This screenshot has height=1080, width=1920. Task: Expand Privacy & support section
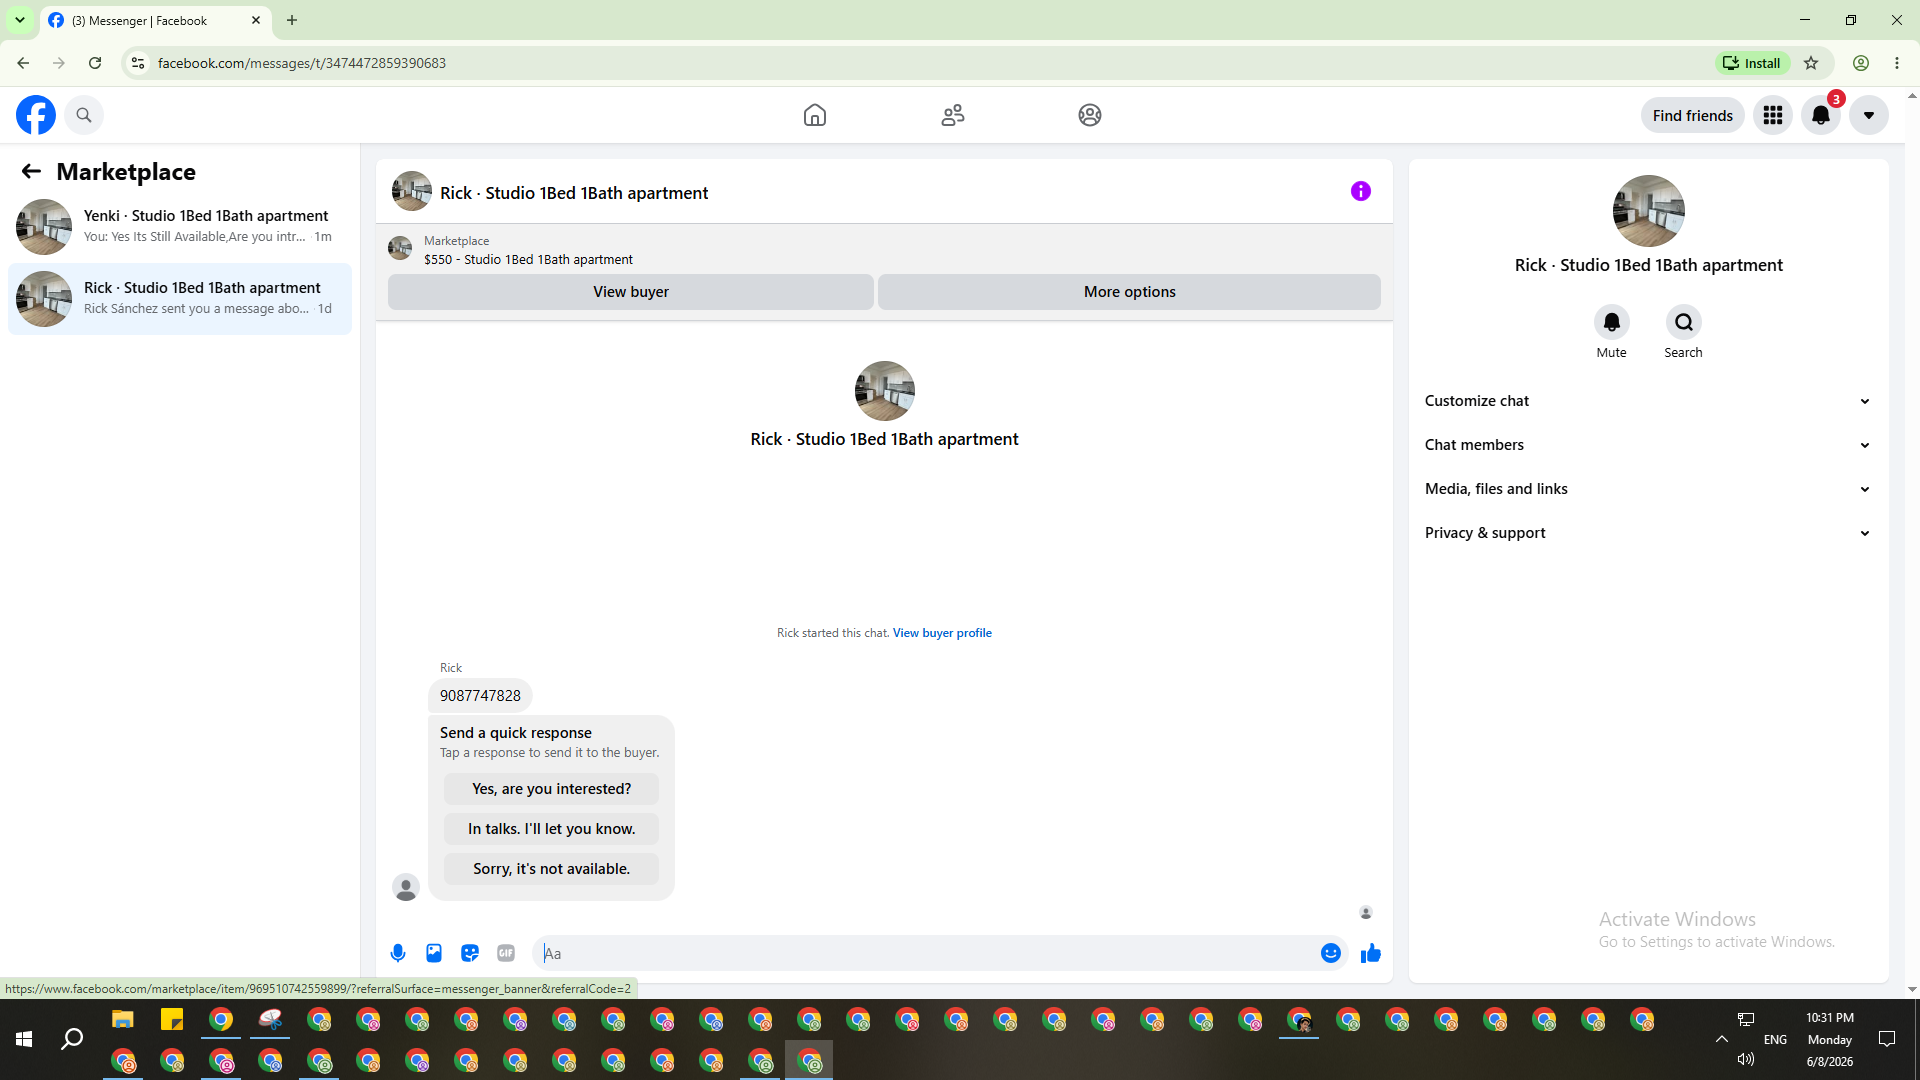1648,533
